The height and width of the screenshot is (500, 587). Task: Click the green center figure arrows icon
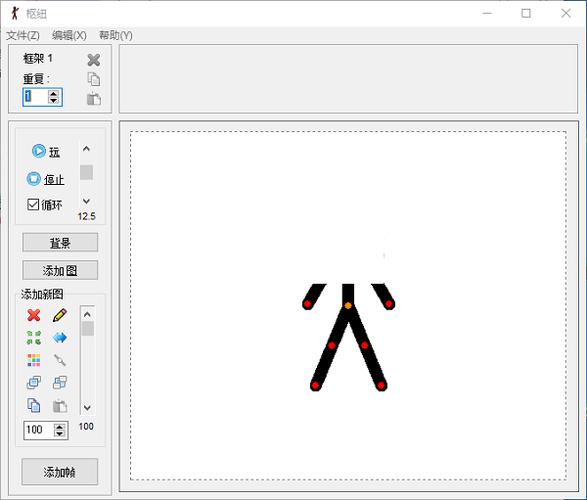(34, 338)
